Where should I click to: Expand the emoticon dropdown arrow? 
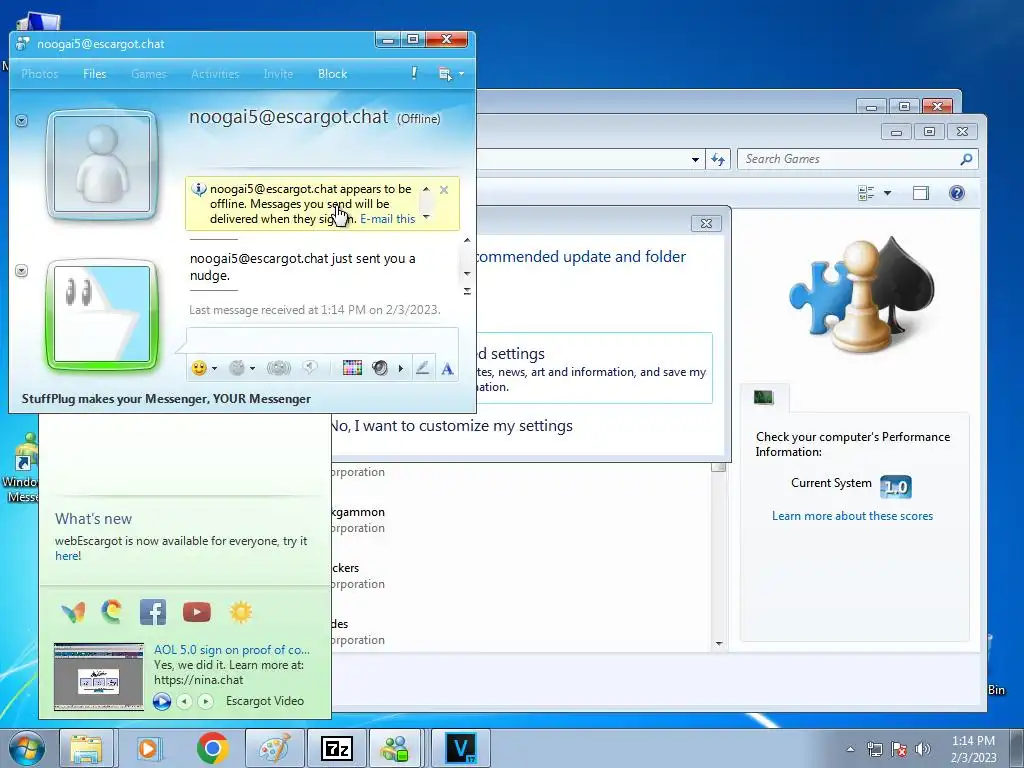214,368
